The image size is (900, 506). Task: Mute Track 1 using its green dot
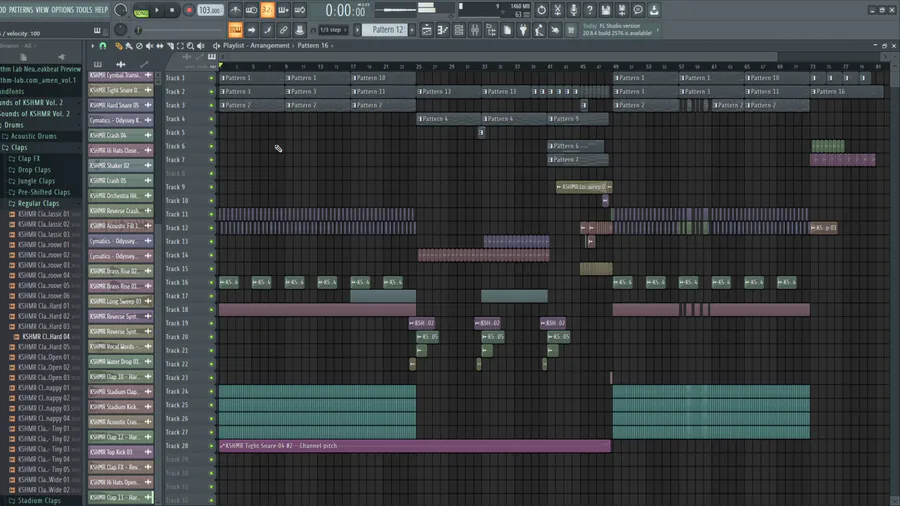point(211,78)
